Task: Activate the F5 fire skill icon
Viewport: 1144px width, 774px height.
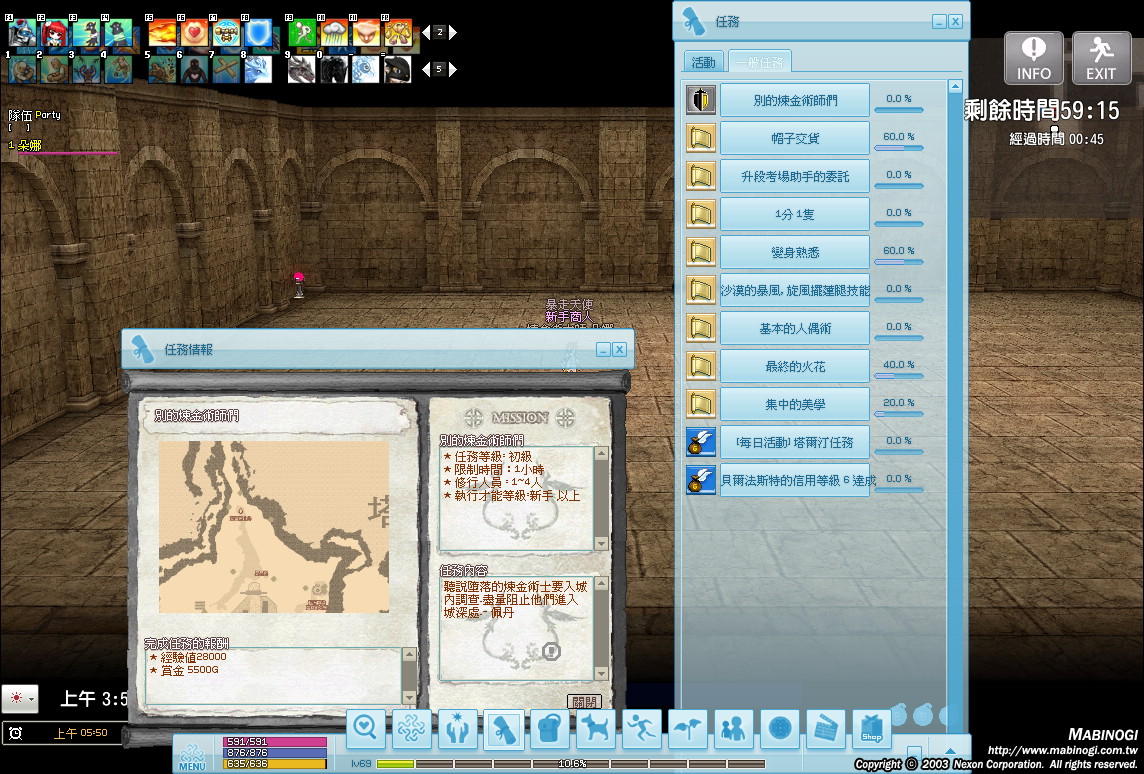Action: (162, 33)
